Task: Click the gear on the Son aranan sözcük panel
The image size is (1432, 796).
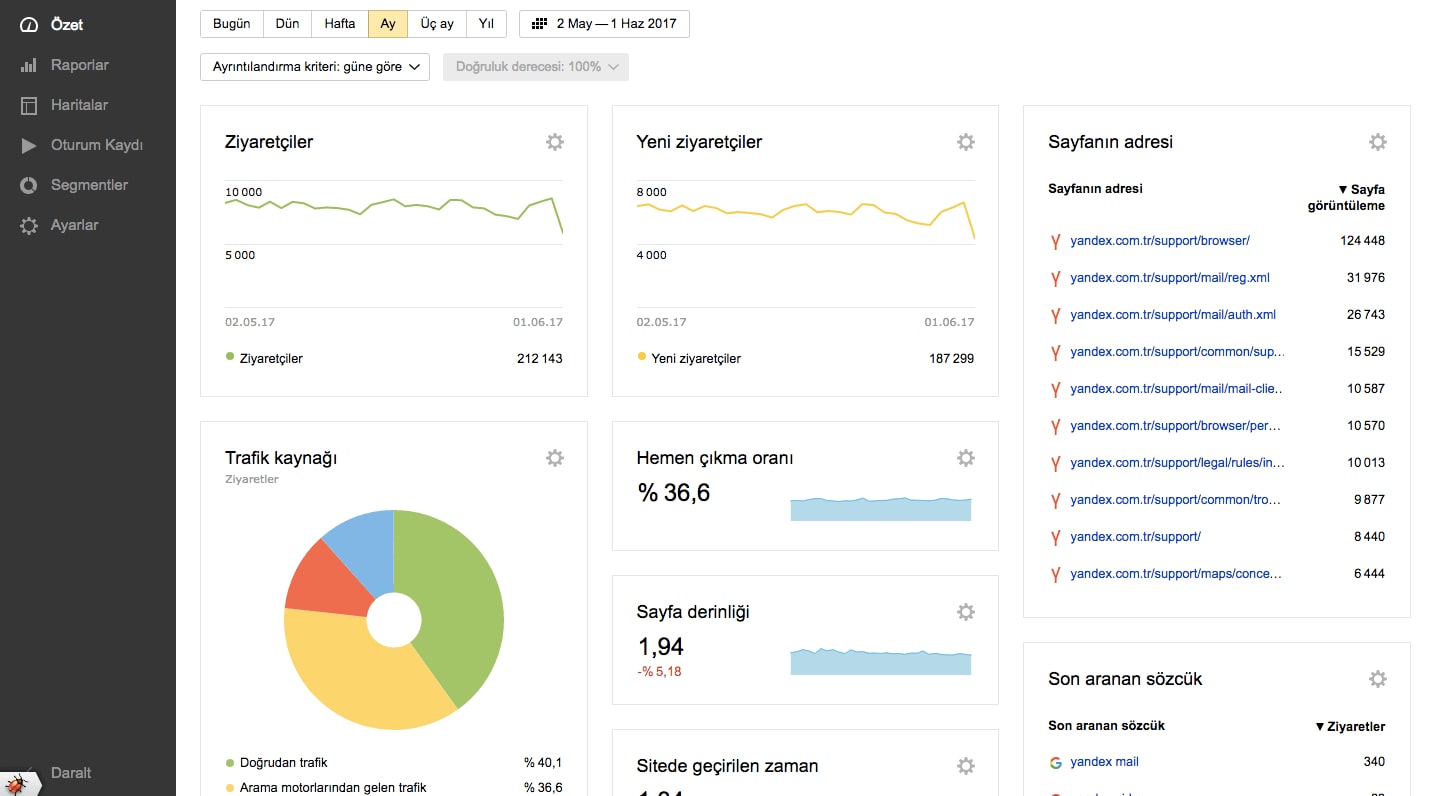Action: click(x=1377, y=678)
